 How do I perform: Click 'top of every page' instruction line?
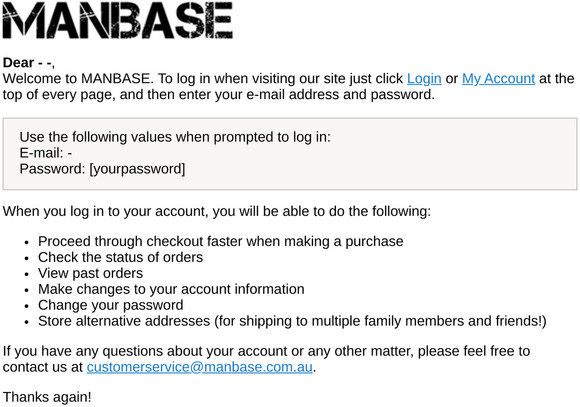point(219,94)
